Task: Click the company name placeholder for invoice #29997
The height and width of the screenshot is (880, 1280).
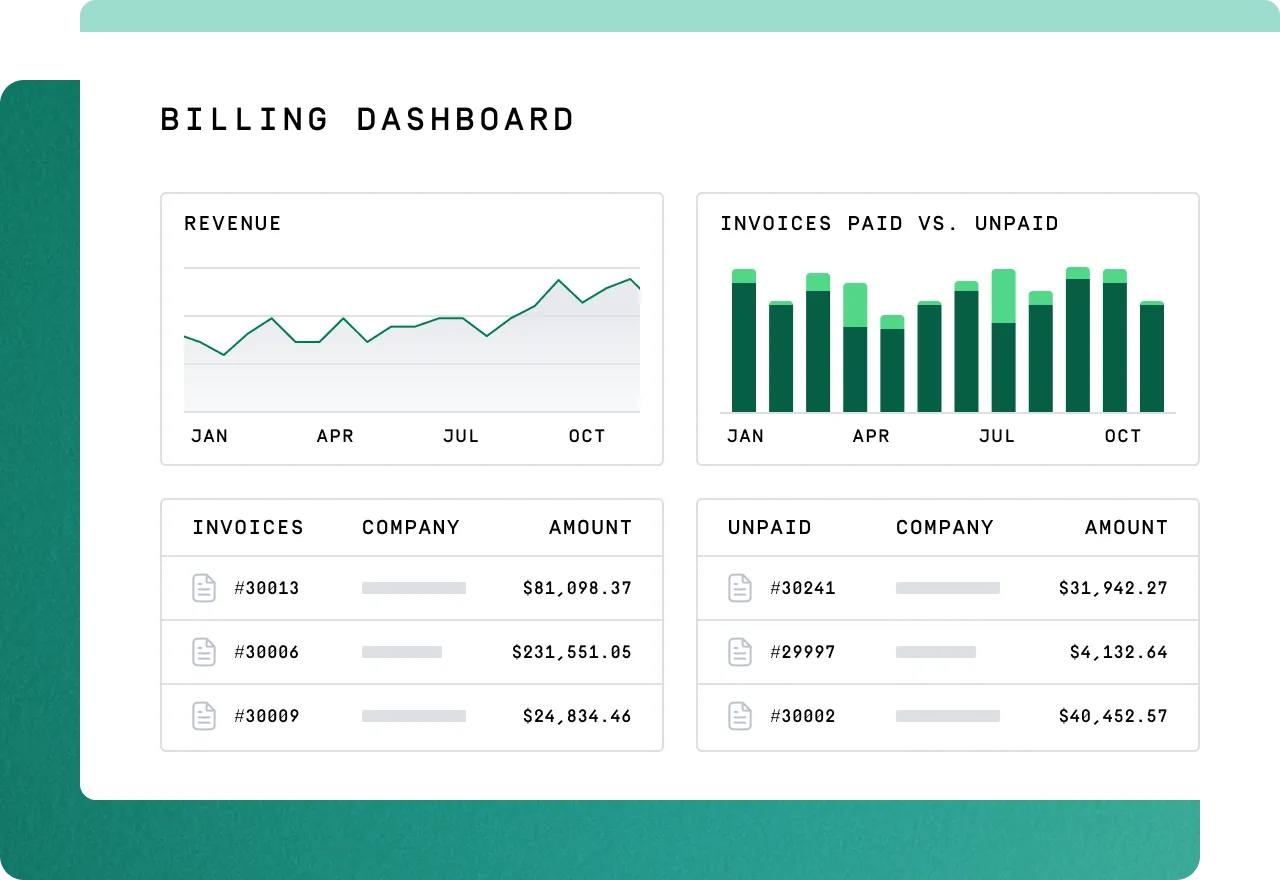Action: coord(935,652)
